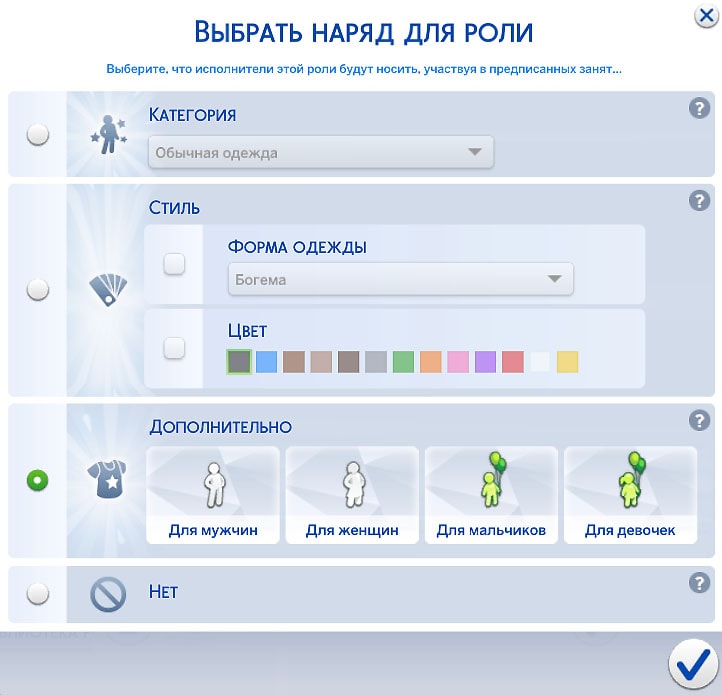The width and height of the screenshot is (722, 695).
Task: Close the outfit selection dialog
Action: tap(705, 15)
